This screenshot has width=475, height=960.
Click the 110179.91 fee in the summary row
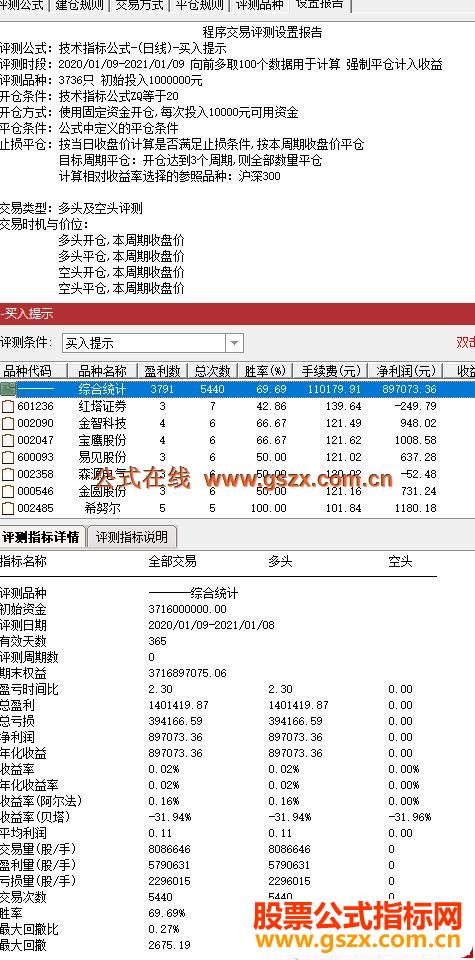[x=334, y=389]
